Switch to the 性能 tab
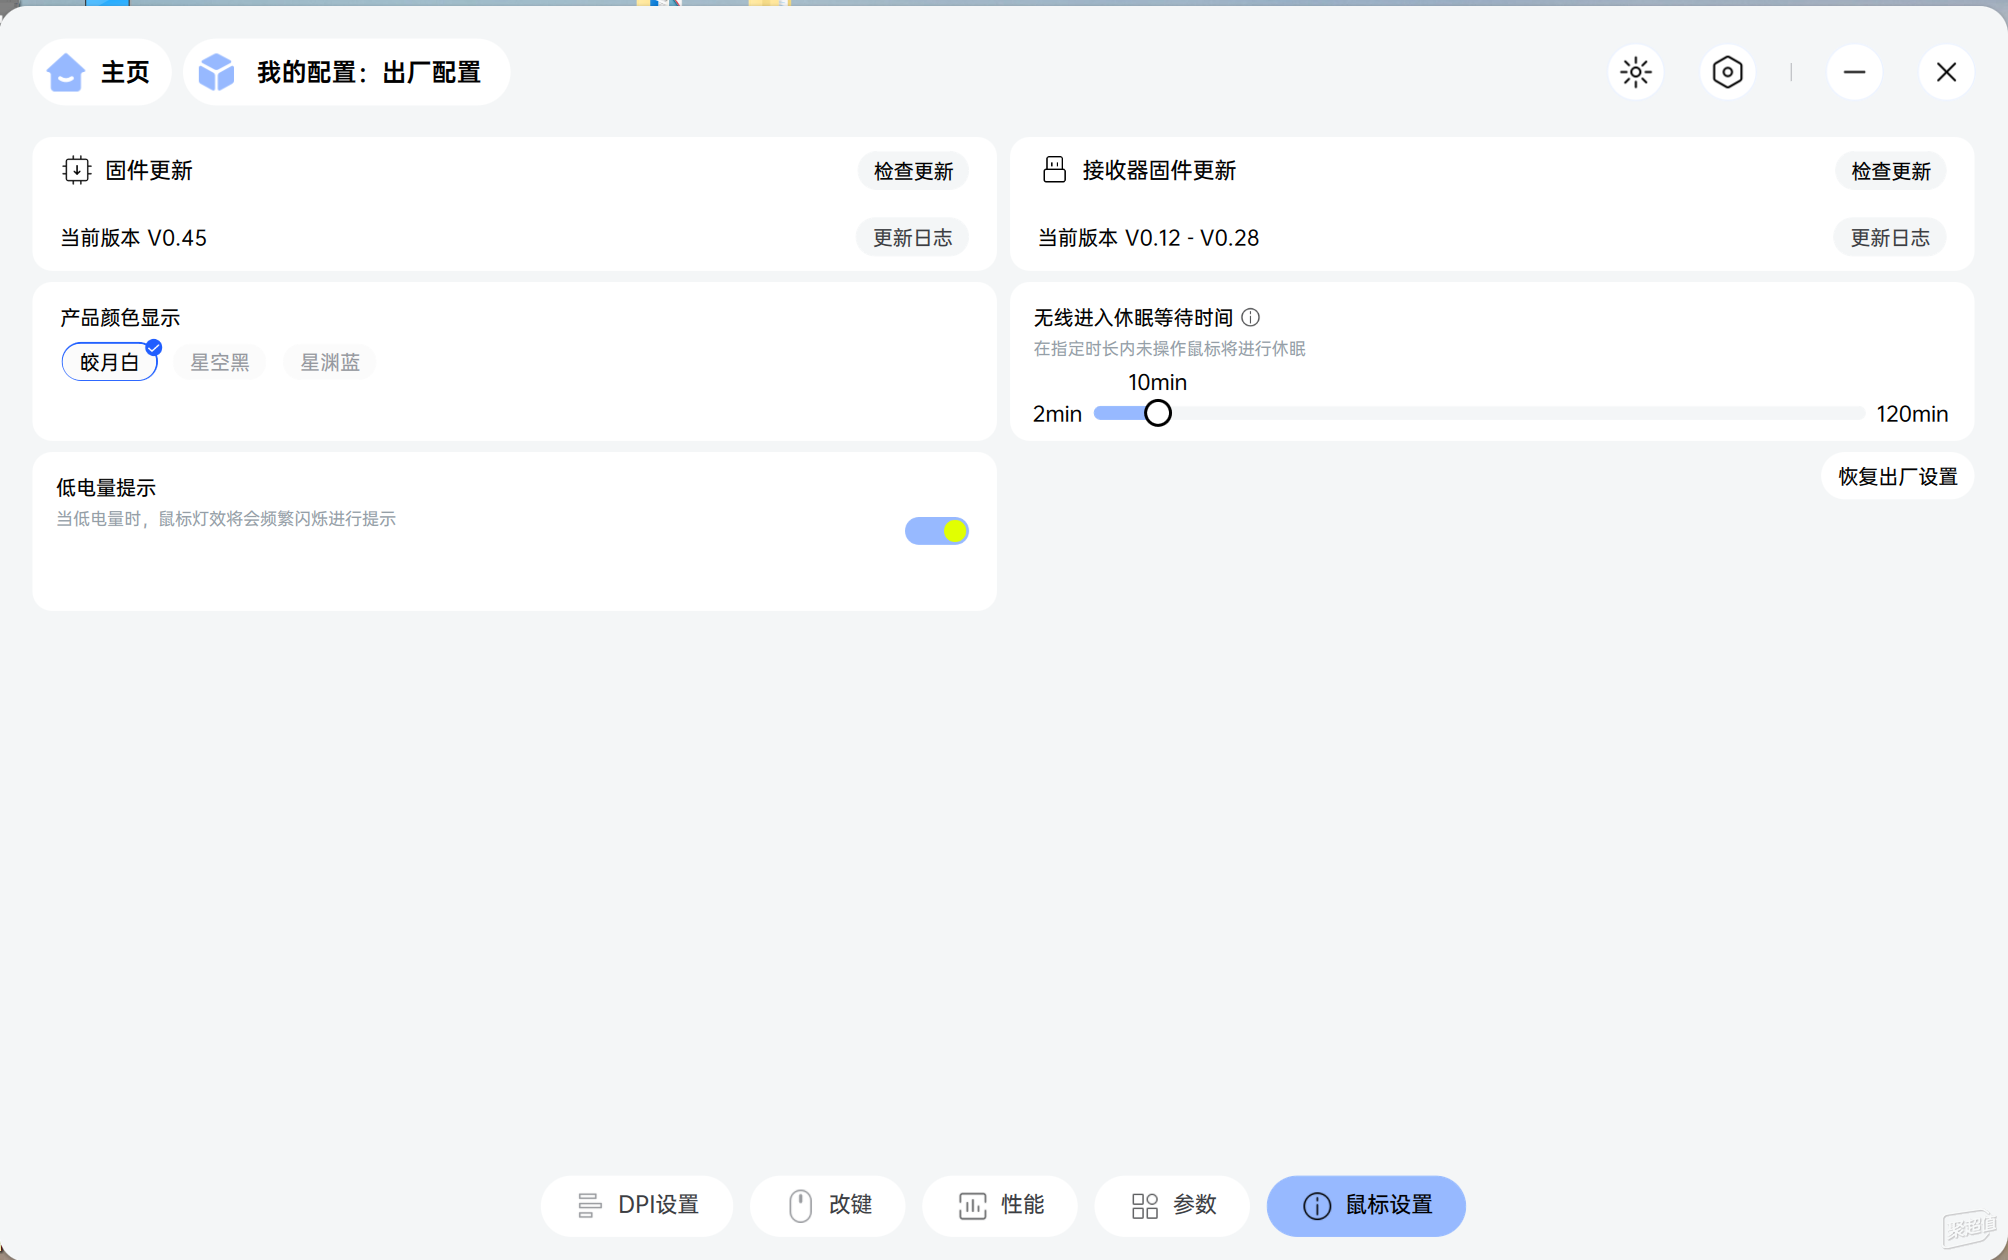The height and width of the screenshot is (1260, 2008). click(1000, 1205)
